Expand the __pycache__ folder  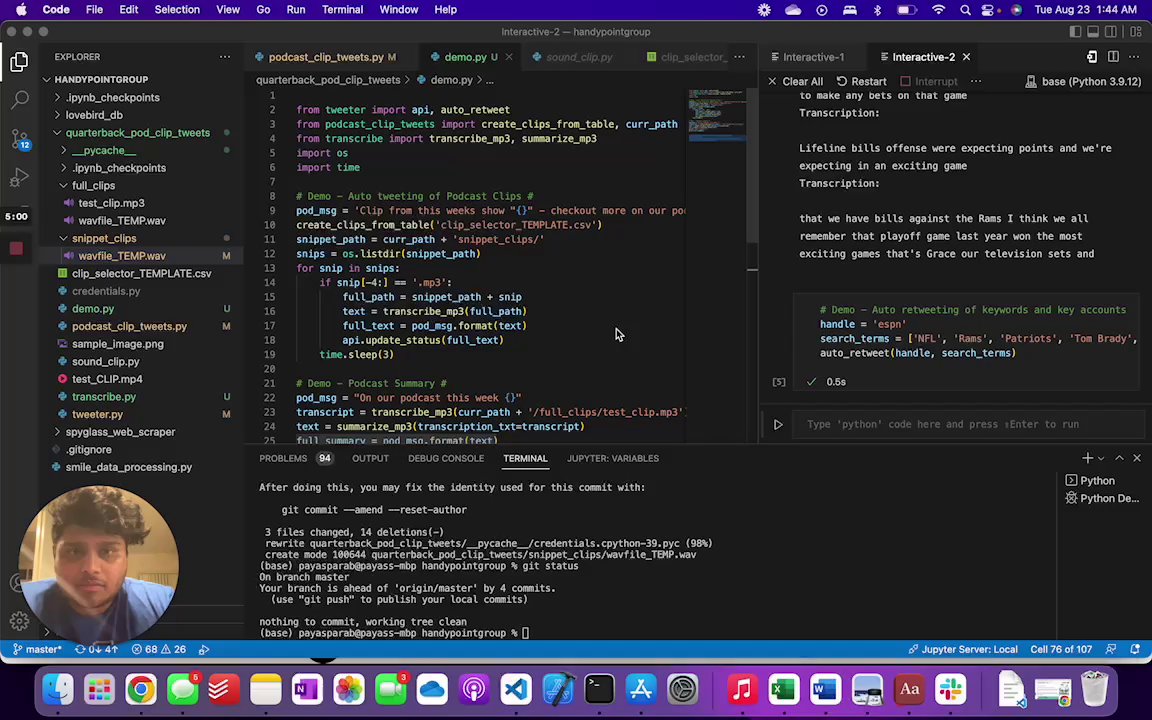104,151
